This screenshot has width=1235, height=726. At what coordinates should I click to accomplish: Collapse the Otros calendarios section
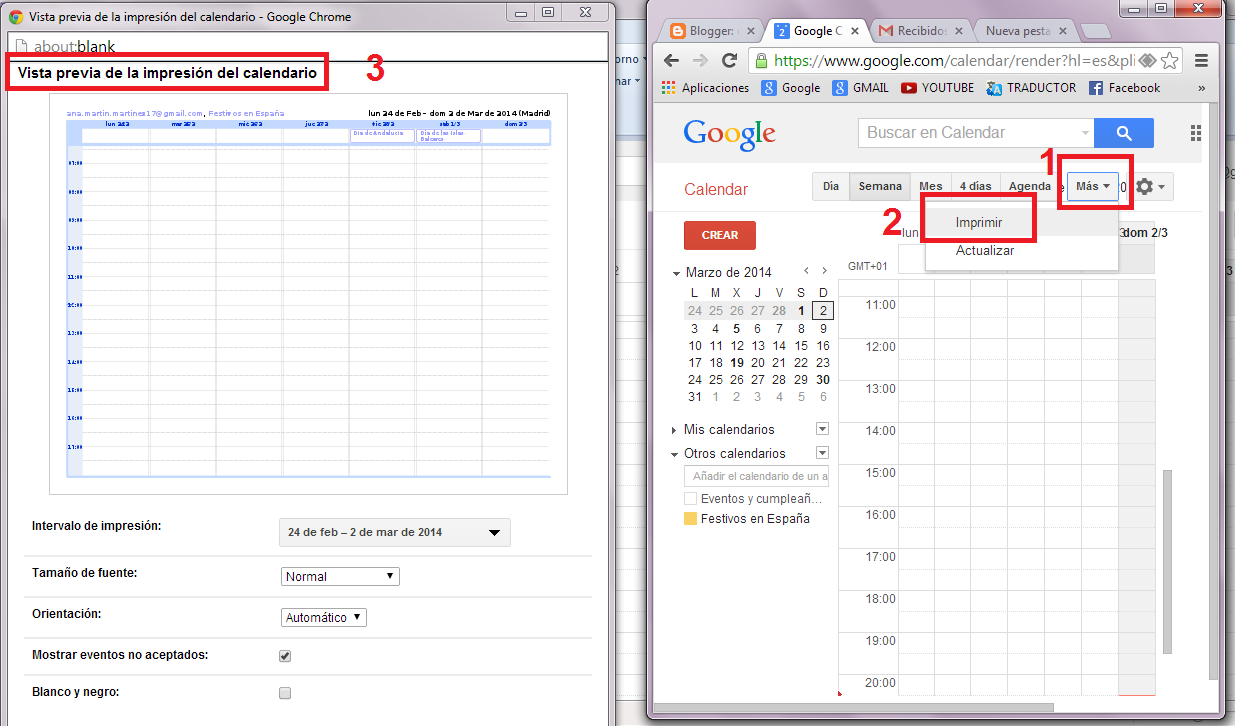(x=676, y=454)
